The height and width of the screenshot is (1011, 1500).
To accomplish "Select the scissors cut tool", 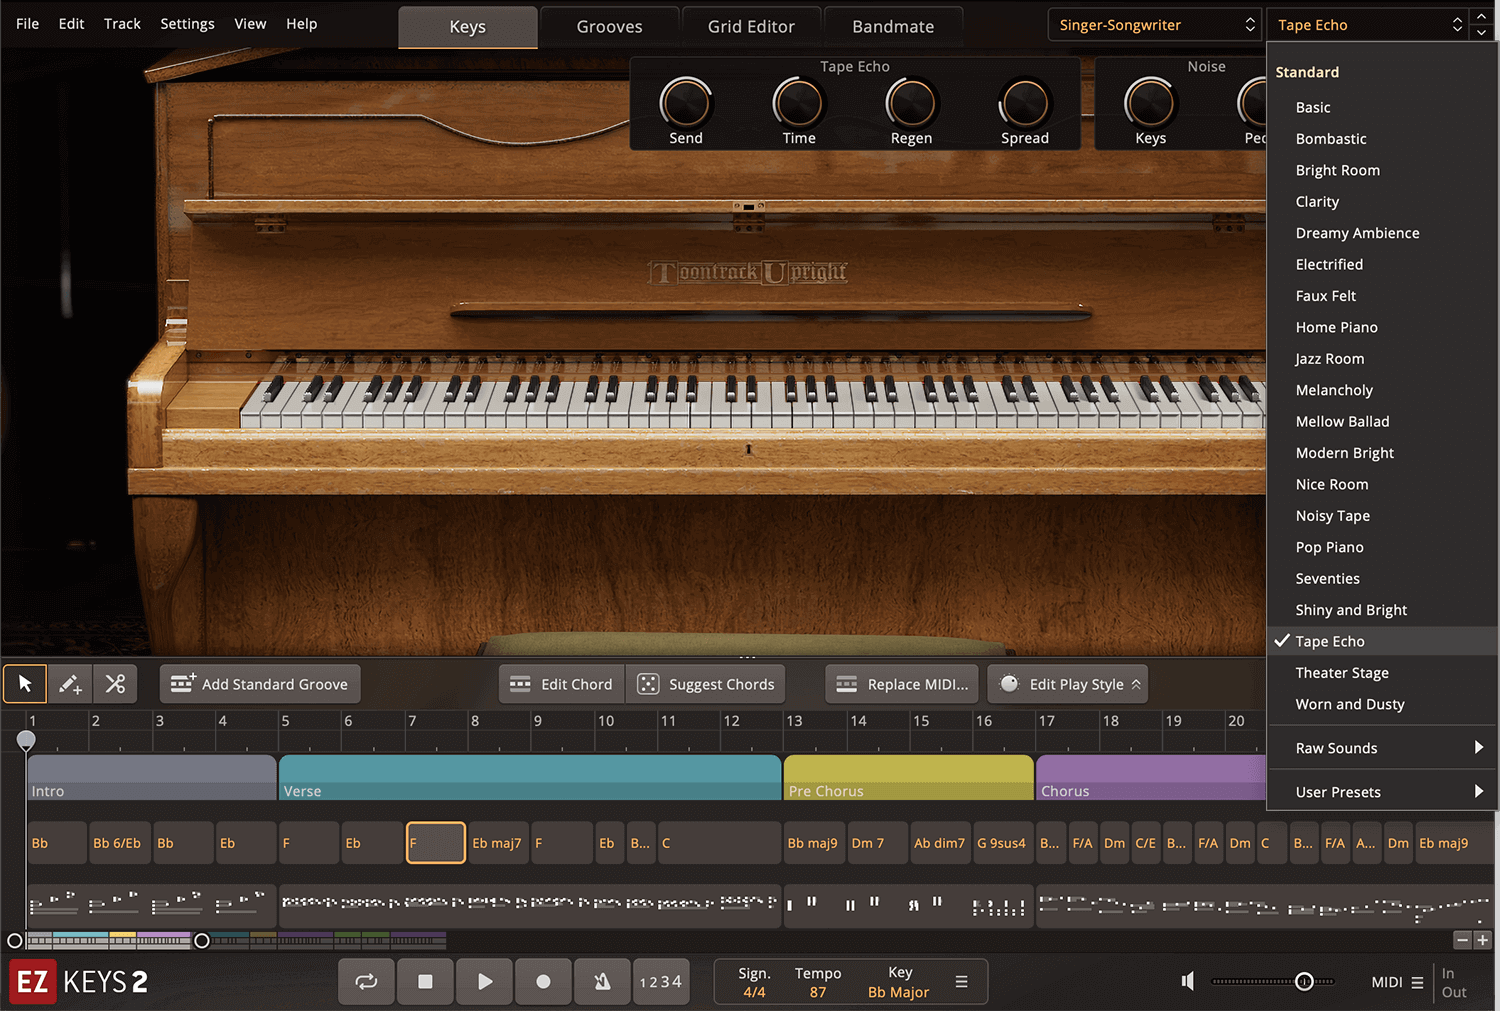I will pos(115,684).
